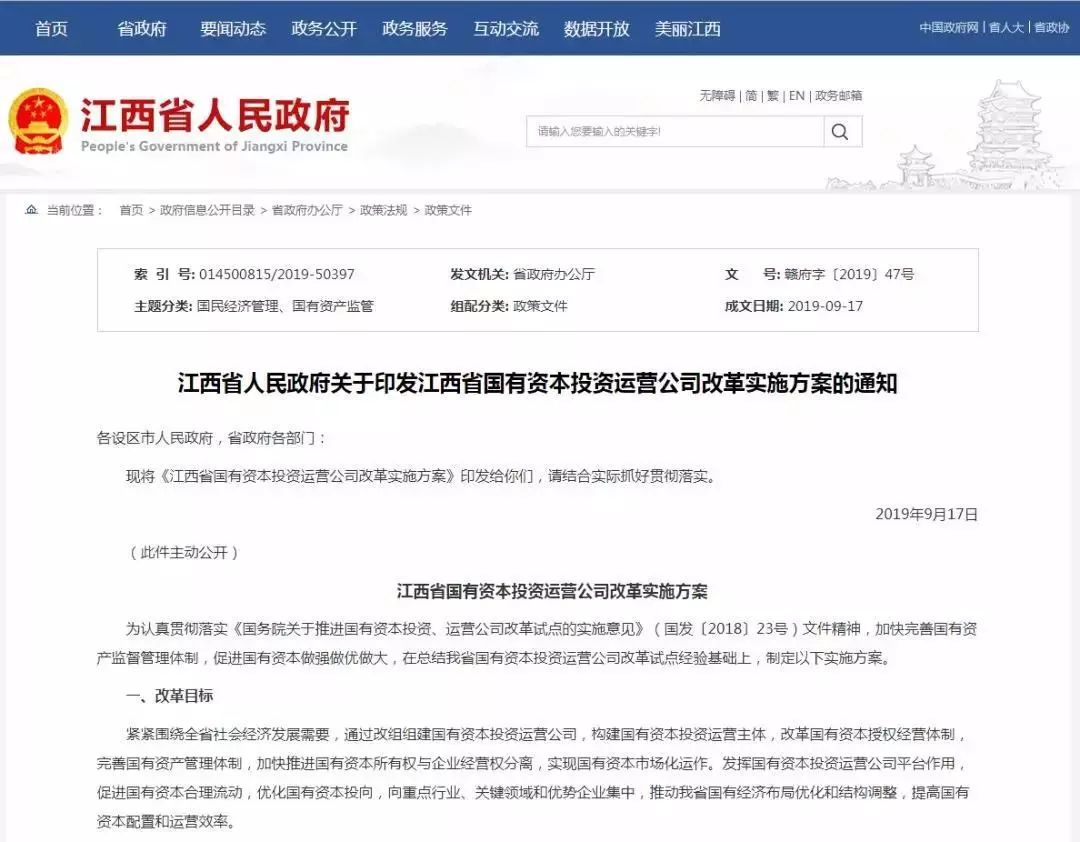Click the national emblem logo
The image size is (1080, 842).
pos(39,121)
